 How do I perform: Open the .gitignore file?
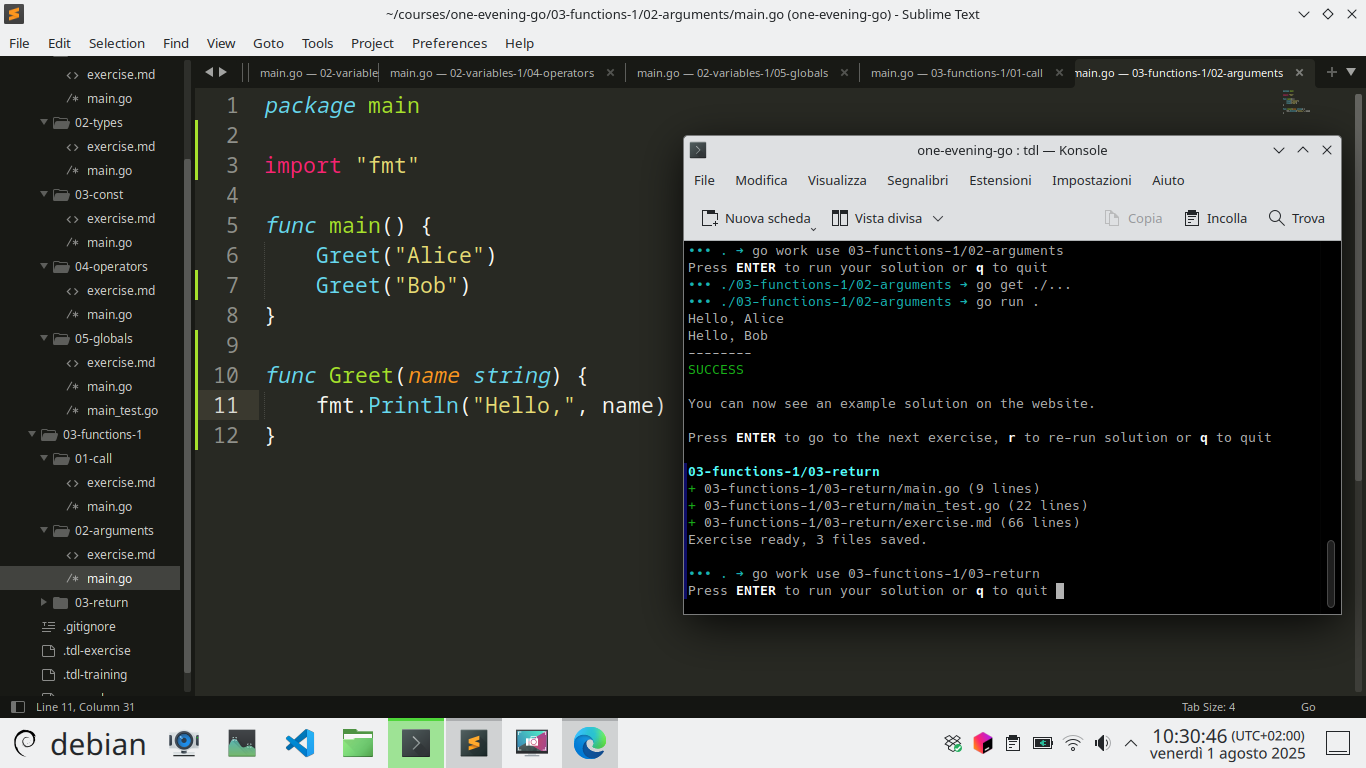(89, 626)
